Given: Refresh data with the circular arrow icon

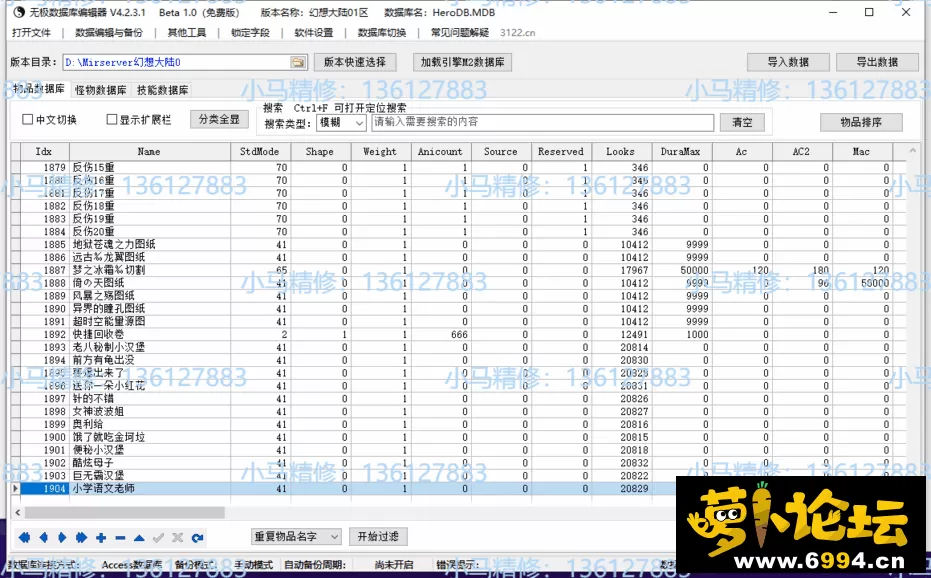Looking at the screenshot, I should [x=197, y=538].
